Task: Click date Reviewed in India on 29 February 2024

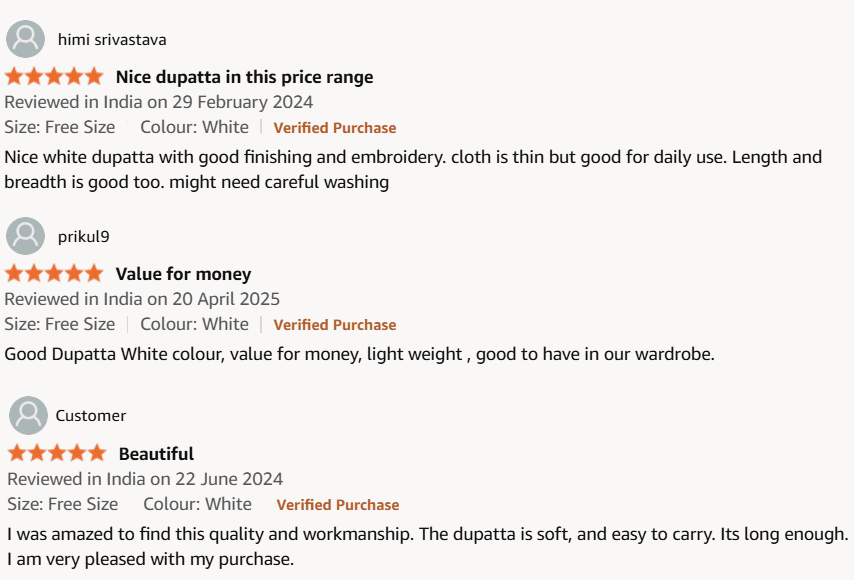Action: (159, 102)
